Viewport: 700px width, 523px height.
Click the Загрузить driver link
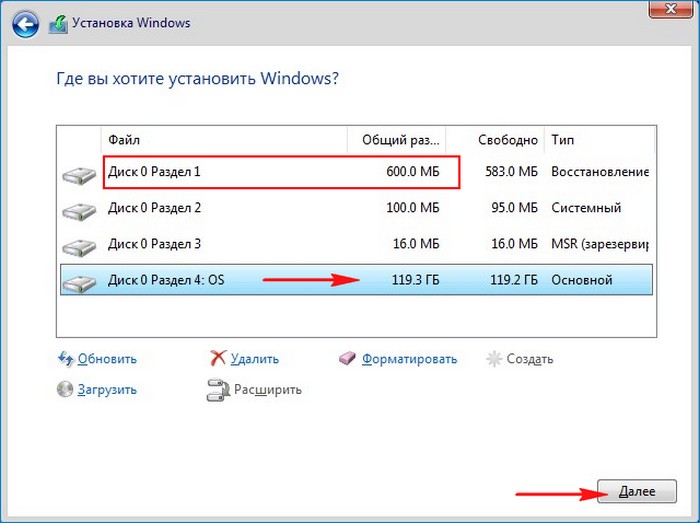coord(107,390)
